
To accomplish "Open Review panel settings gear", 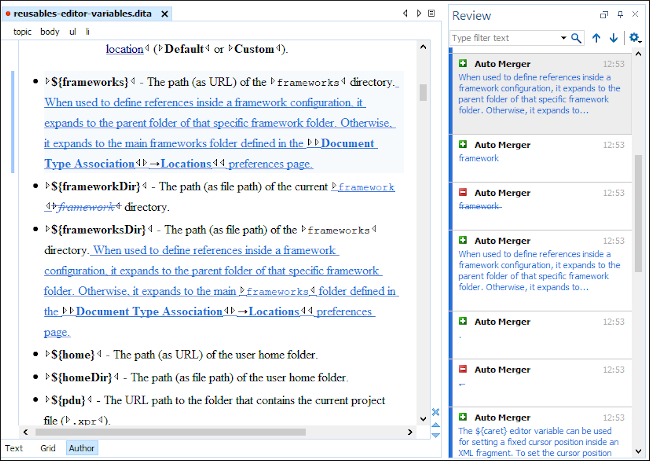I will (x=633, y=38).
